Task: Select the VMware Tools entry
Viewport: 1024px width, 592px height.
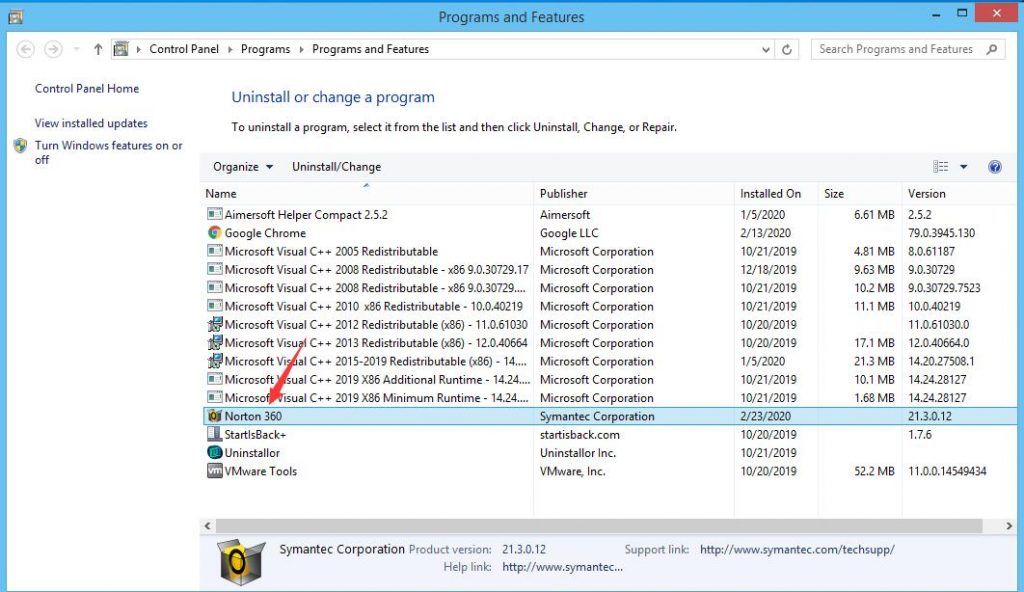Action: click(261, 471)
